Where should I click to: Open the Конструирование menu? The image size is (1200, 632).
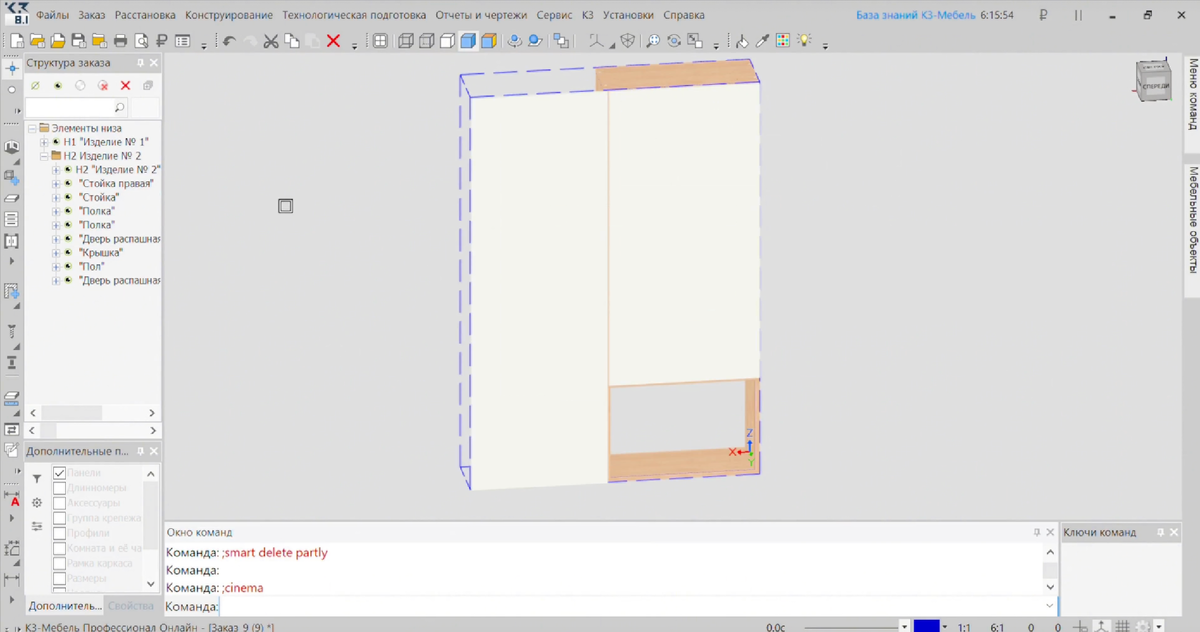tap(229, 15)
